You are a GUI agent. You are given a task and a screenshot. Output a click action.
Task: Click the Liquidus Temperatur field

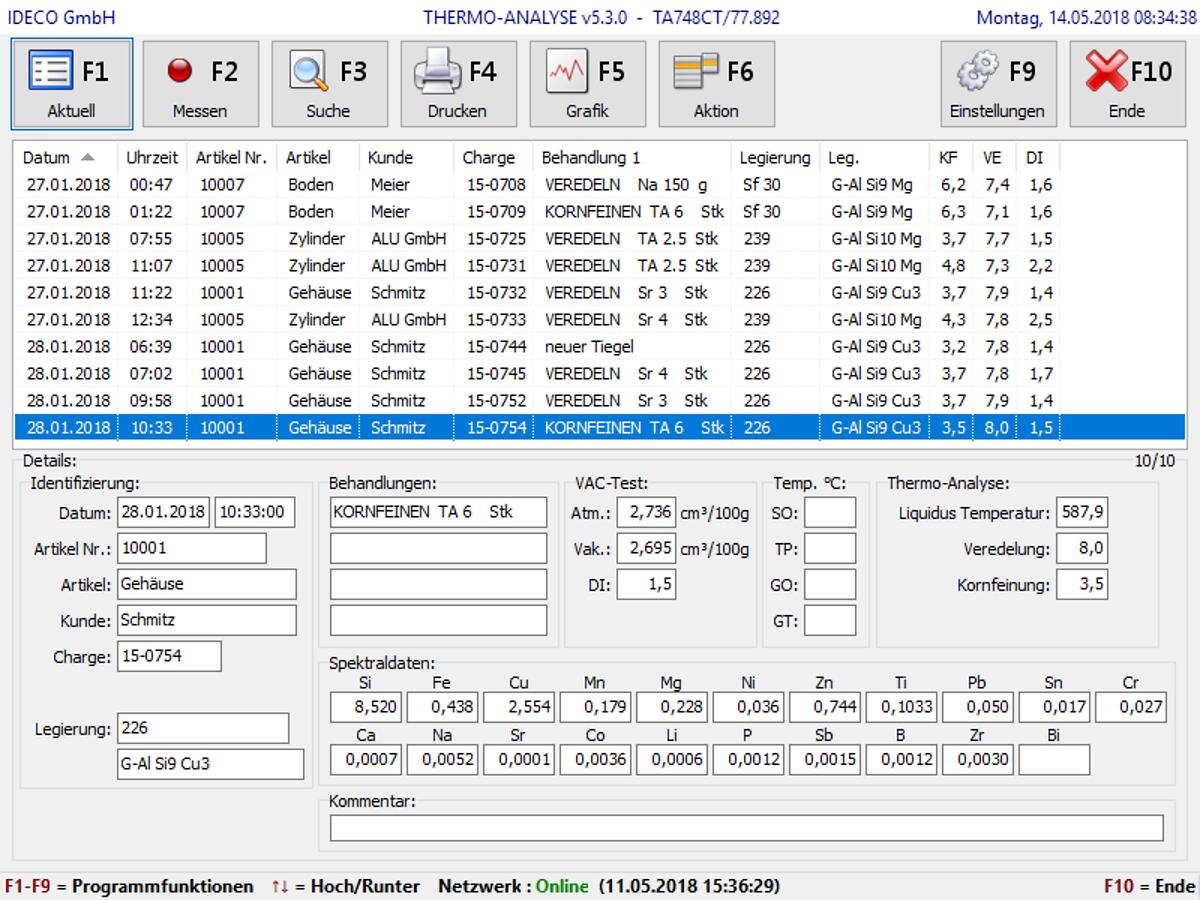tap(1082, 514)
